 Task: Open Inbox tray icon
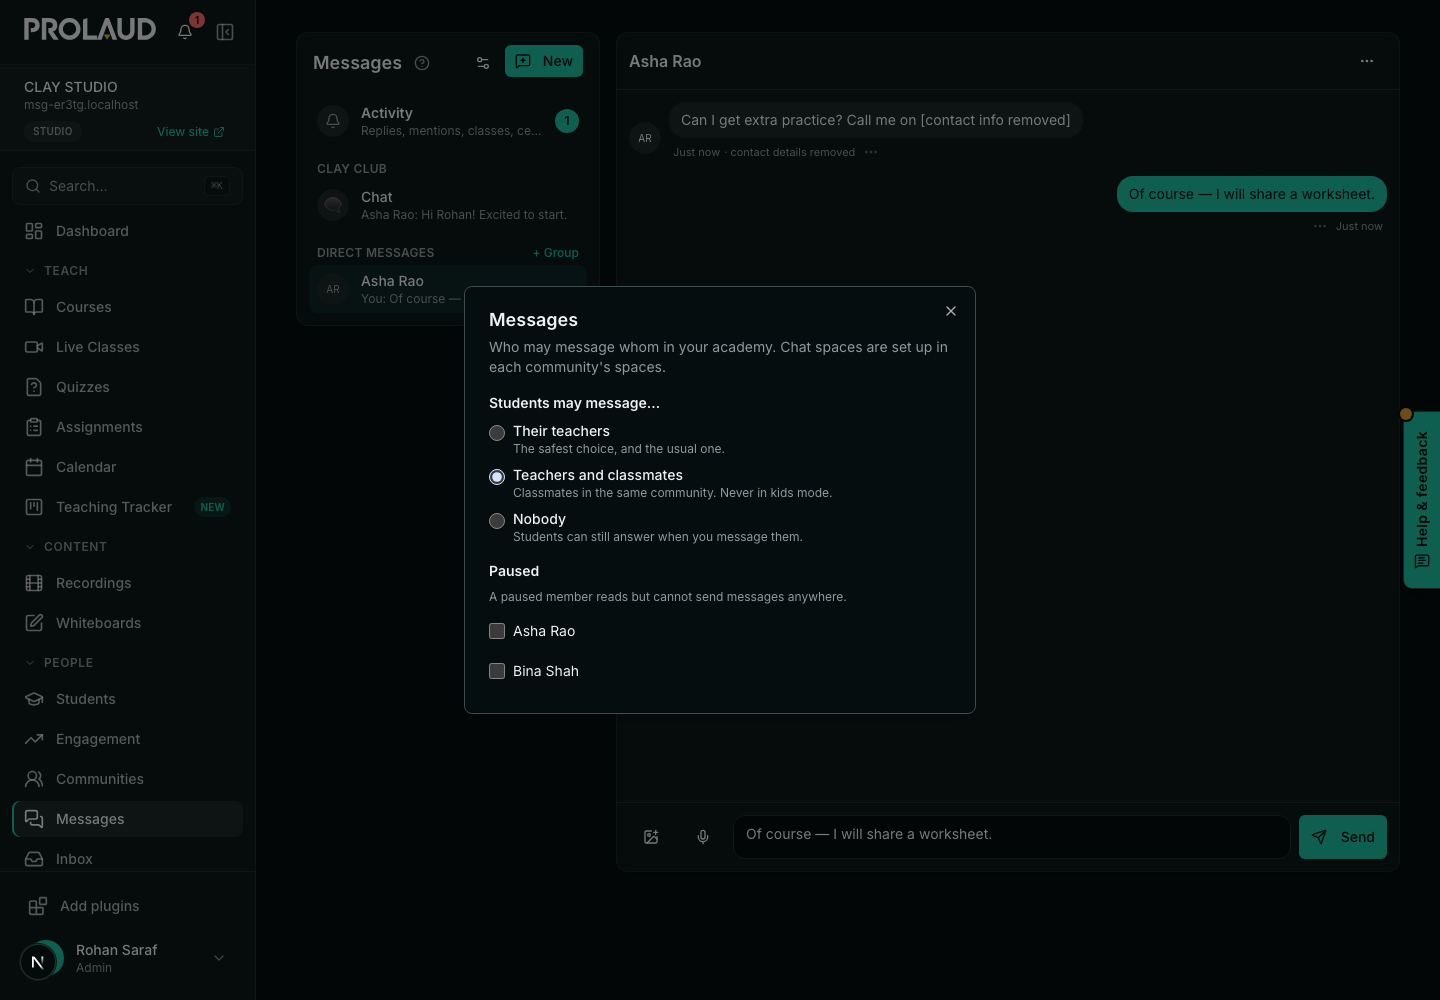tap(34, 859)
